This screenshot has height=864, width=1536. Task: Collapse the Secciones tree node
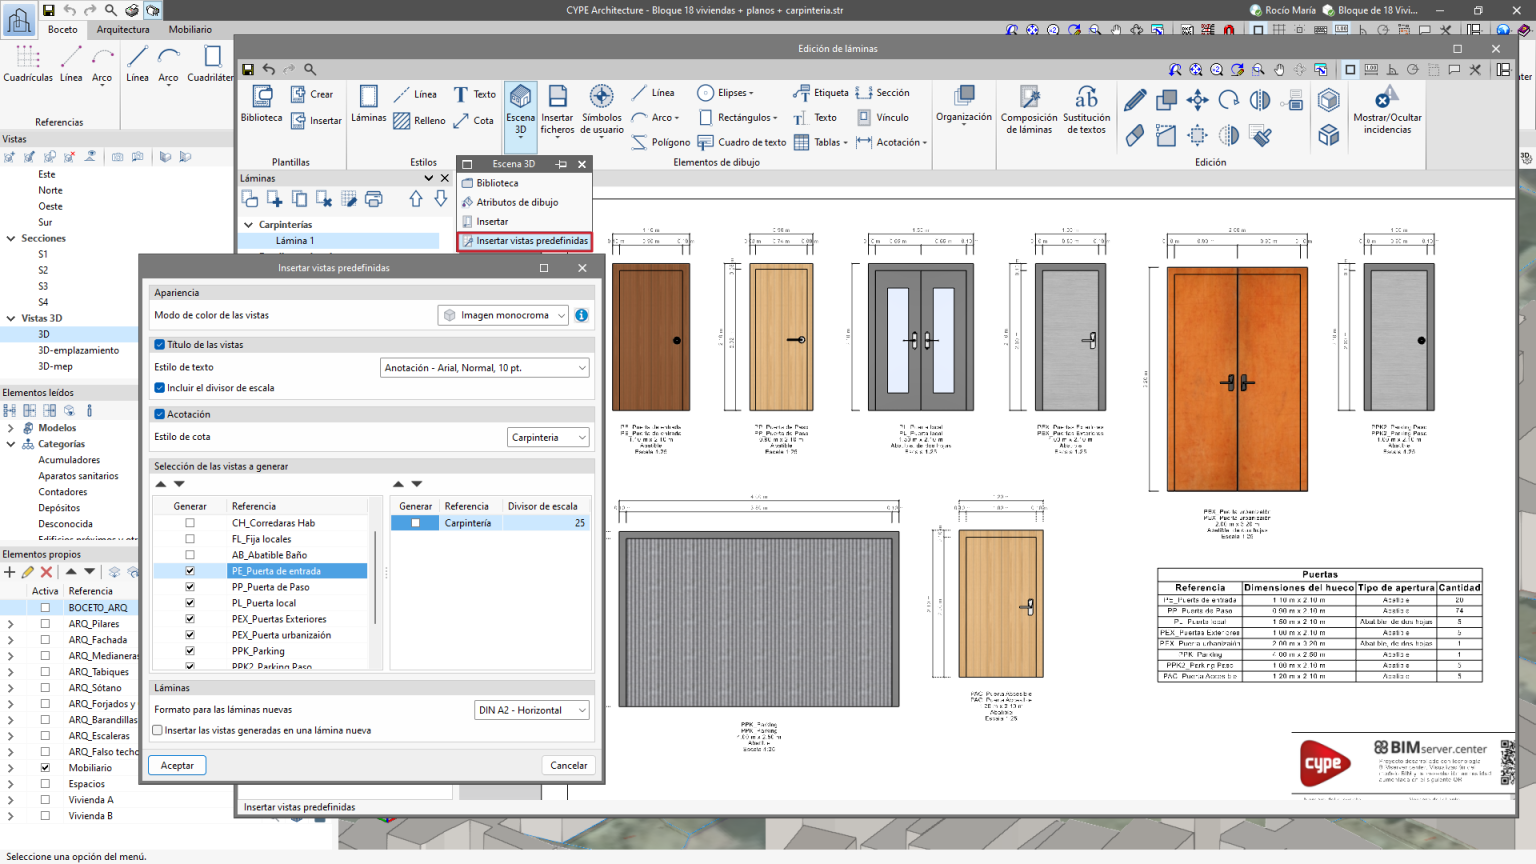(x=11, y=238)
